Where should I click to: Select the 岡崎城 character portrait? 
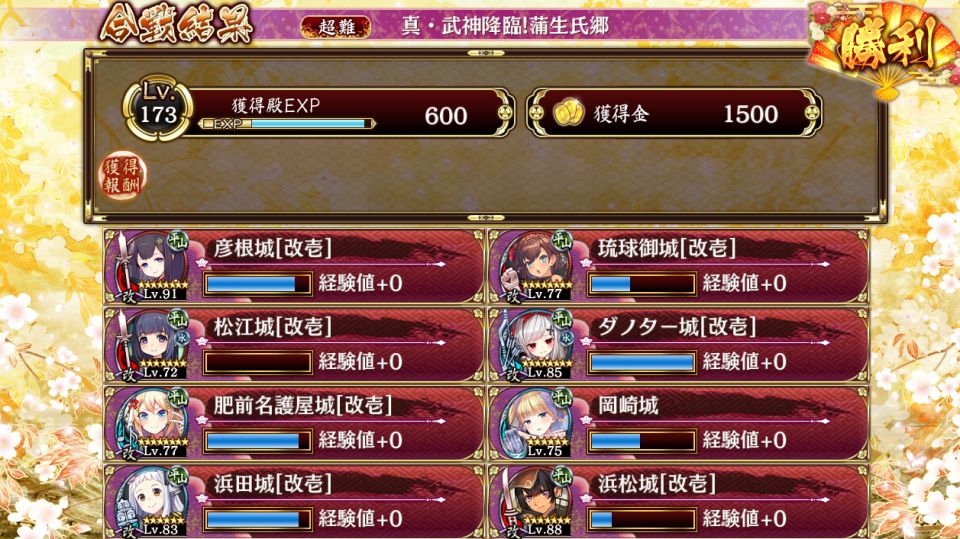[534, 422]
